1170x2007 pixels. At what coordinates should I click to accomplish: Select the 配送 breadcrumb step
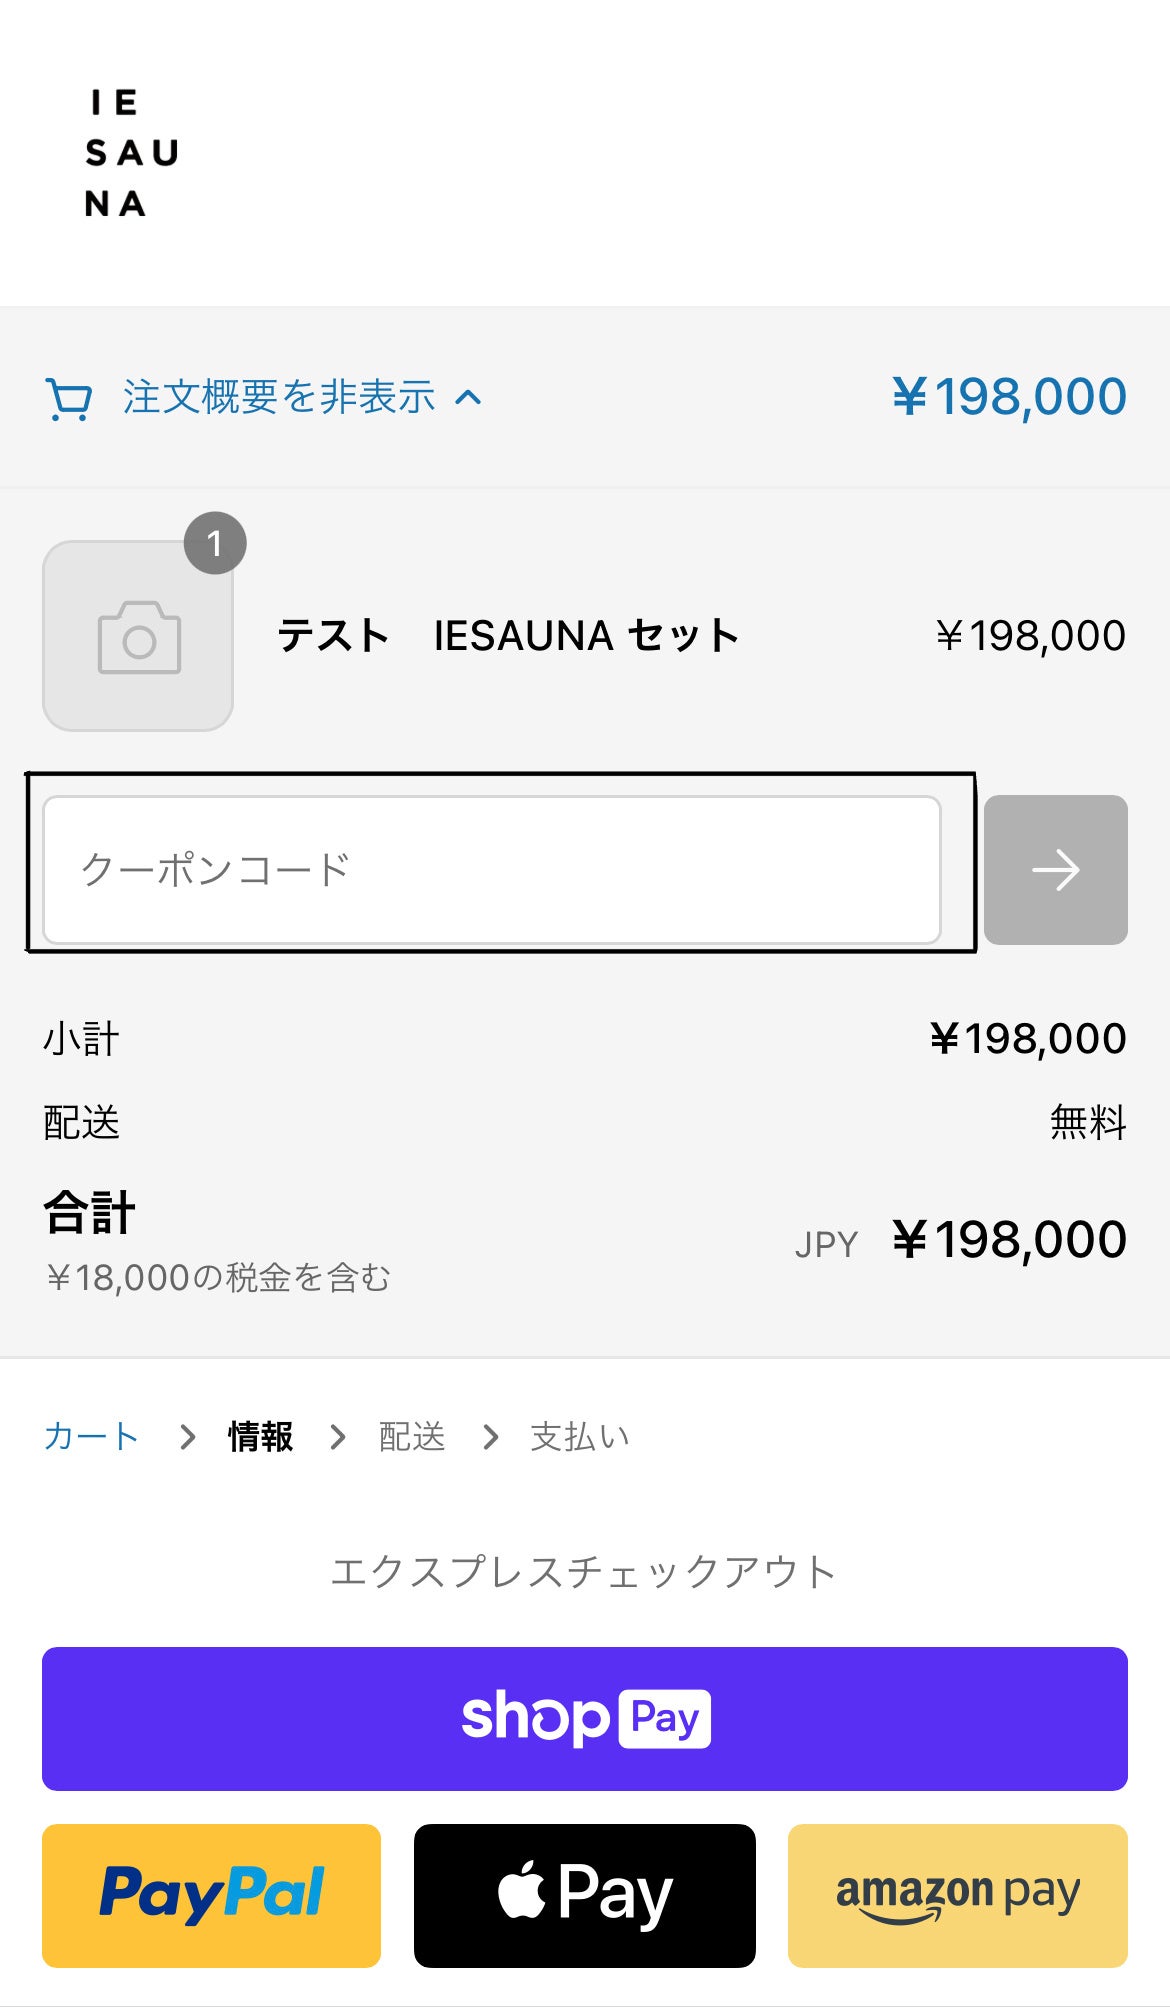click(411, 1437)
